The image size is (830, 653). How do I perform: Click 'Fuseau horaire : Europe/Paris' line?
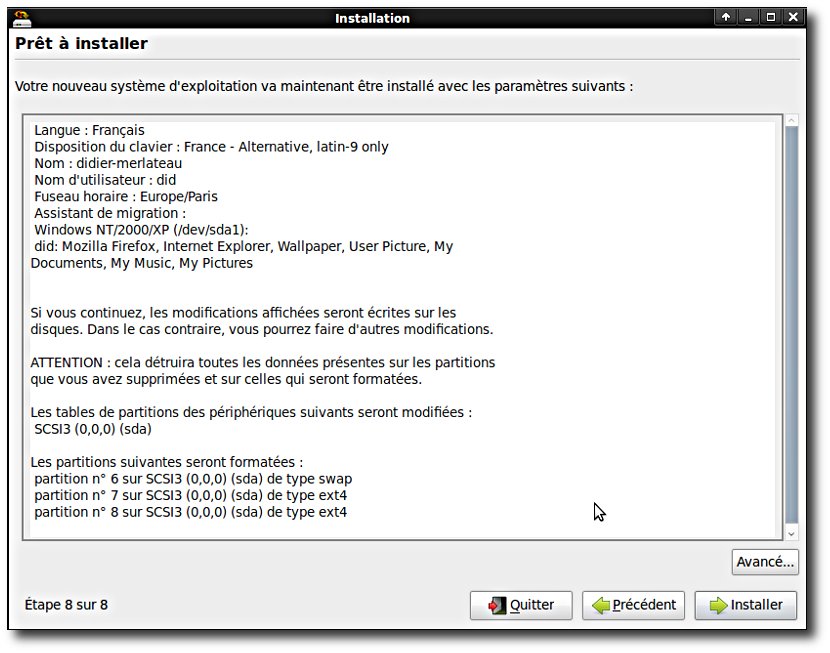click(126, 196)
